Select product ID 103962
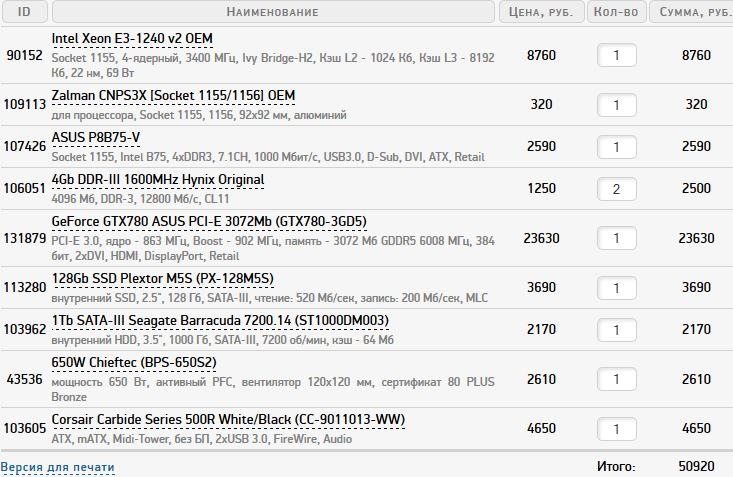733x477 pixels. (24, 329)
